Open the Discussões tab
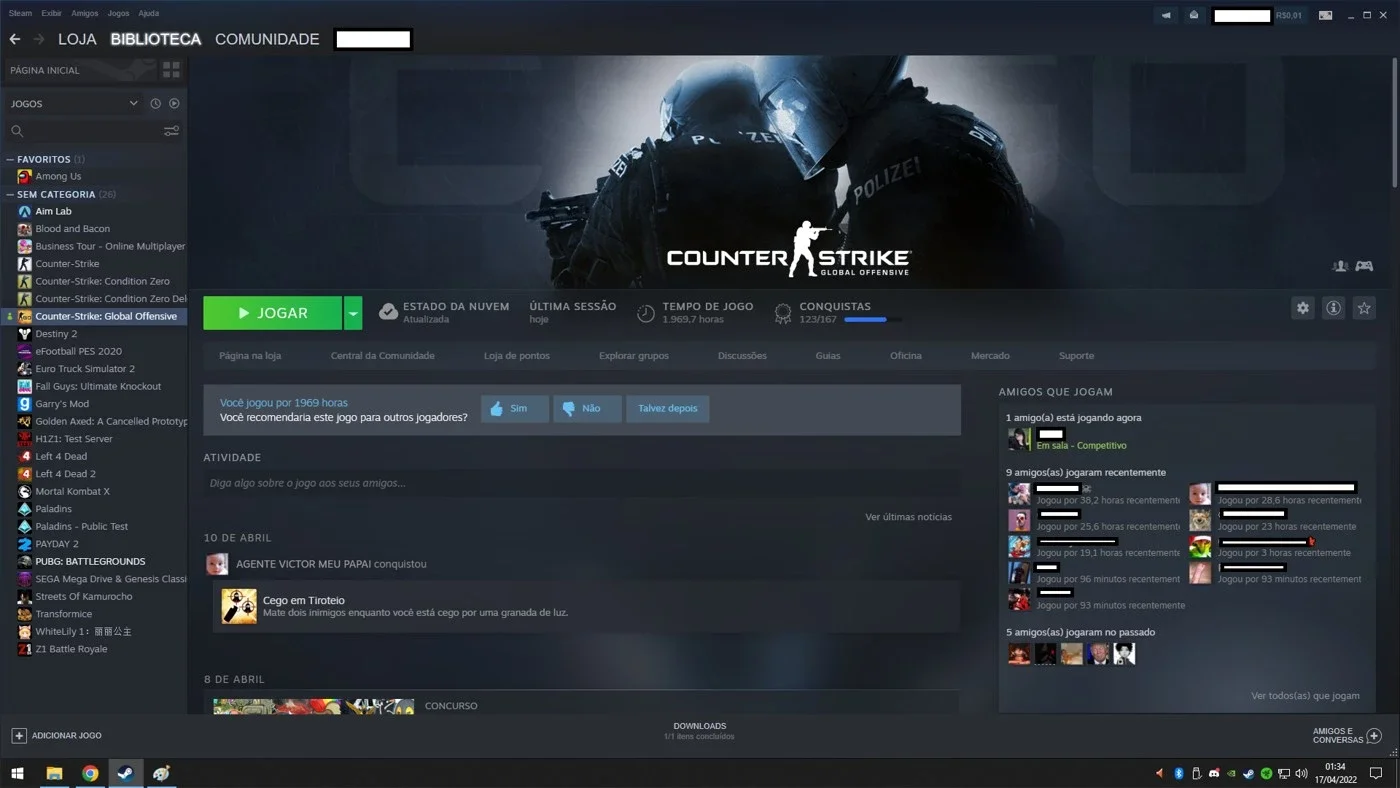The width and height of the screenshot is (1400, 788). (x=742, y=356)
